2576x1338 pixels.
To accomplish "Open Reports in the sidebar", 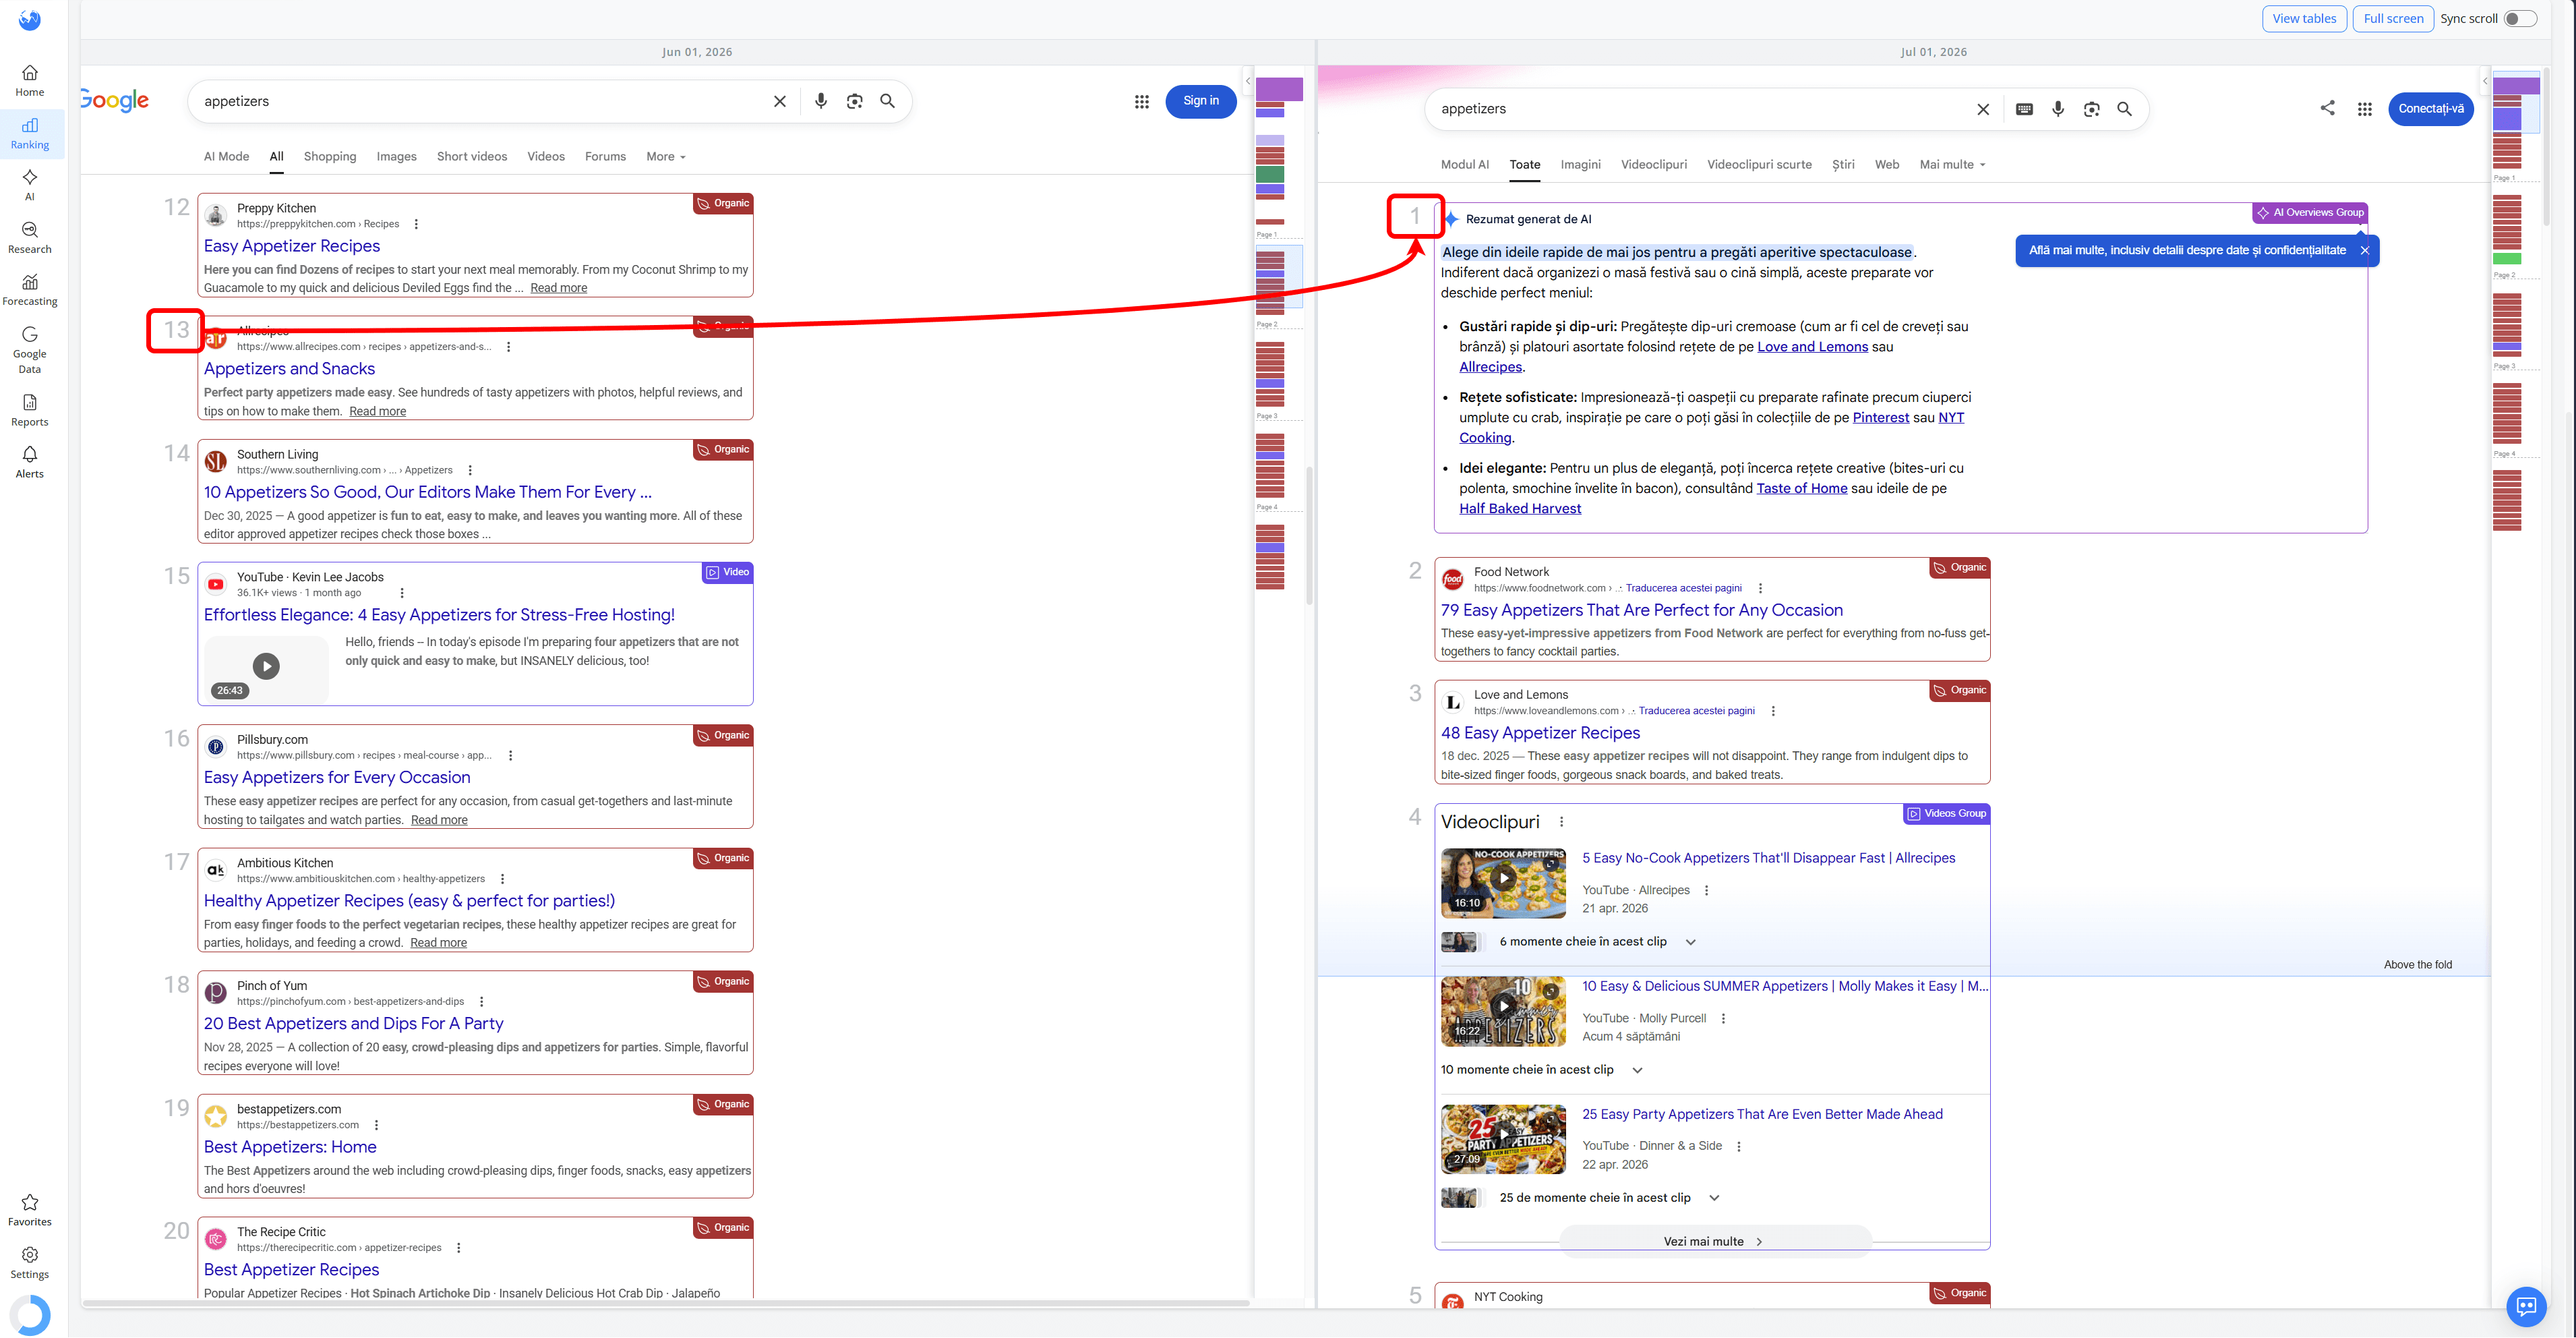I will click(30, 410).
